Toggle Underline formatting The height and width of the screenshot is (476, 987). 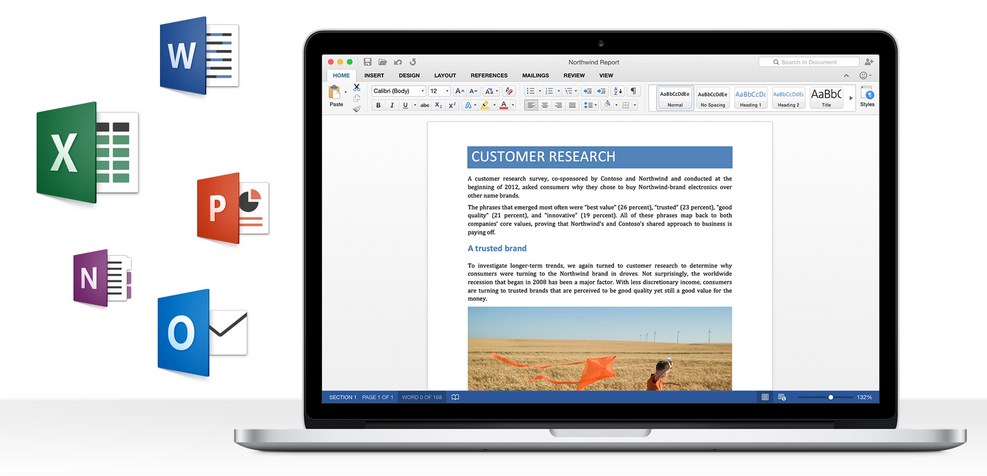[405, 105]
